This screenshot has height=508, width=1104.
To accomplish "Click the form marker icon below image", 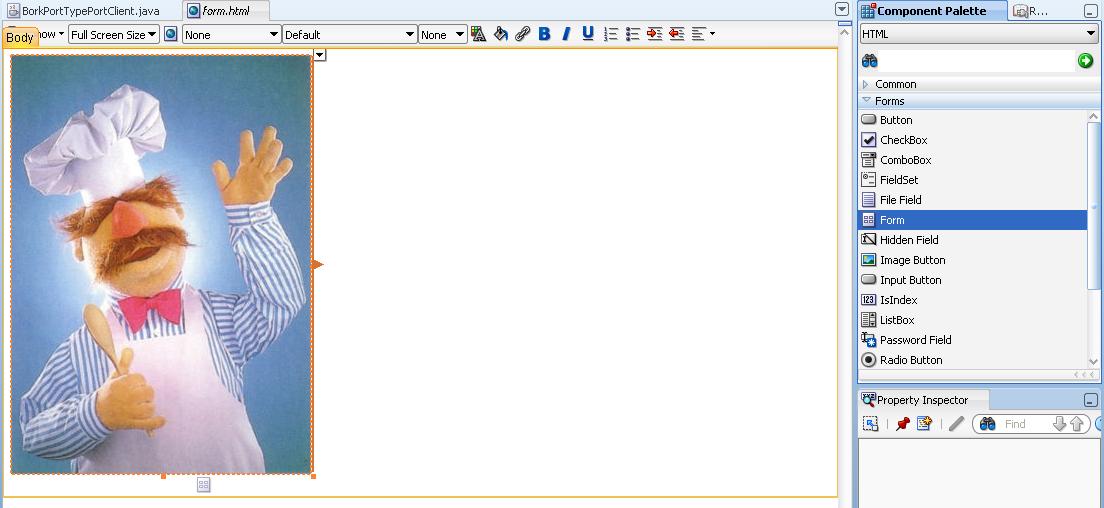I will point(203,484).
